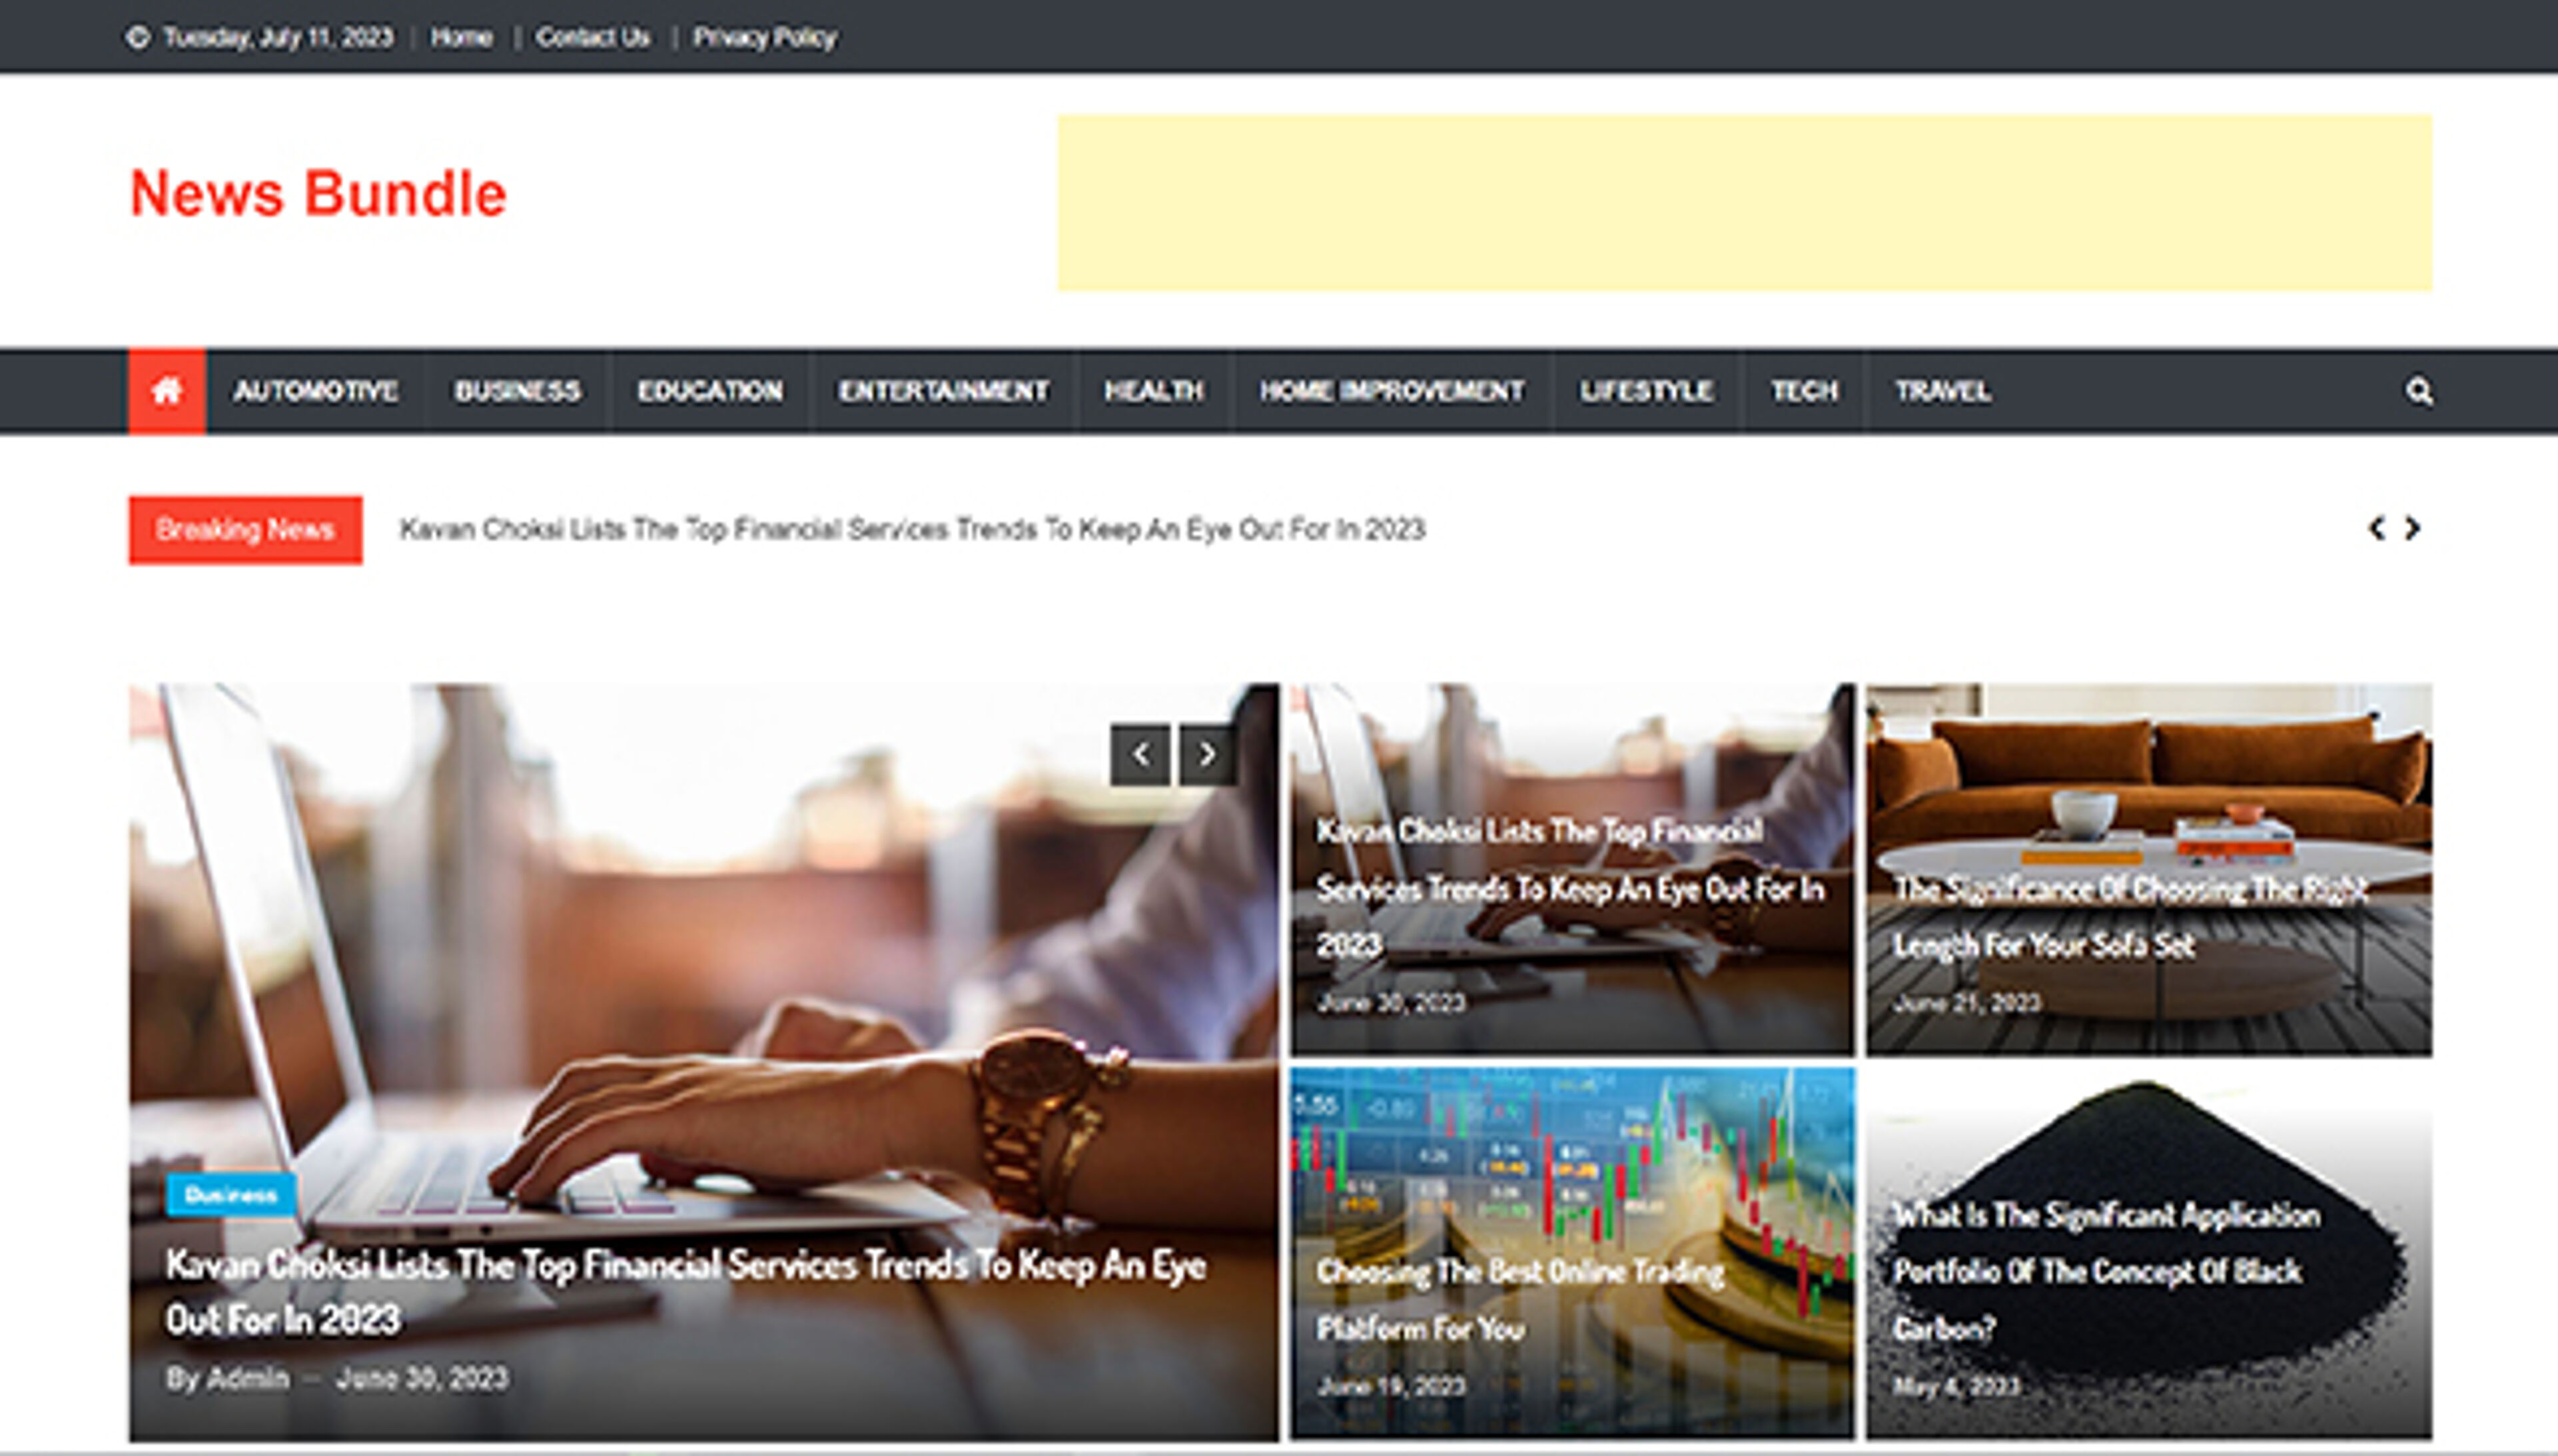Image resolution: width=2558 pixels, height=1456 pixels.
Task: Select the Entertainment navigation item
Action: click(x=943, y=391)
